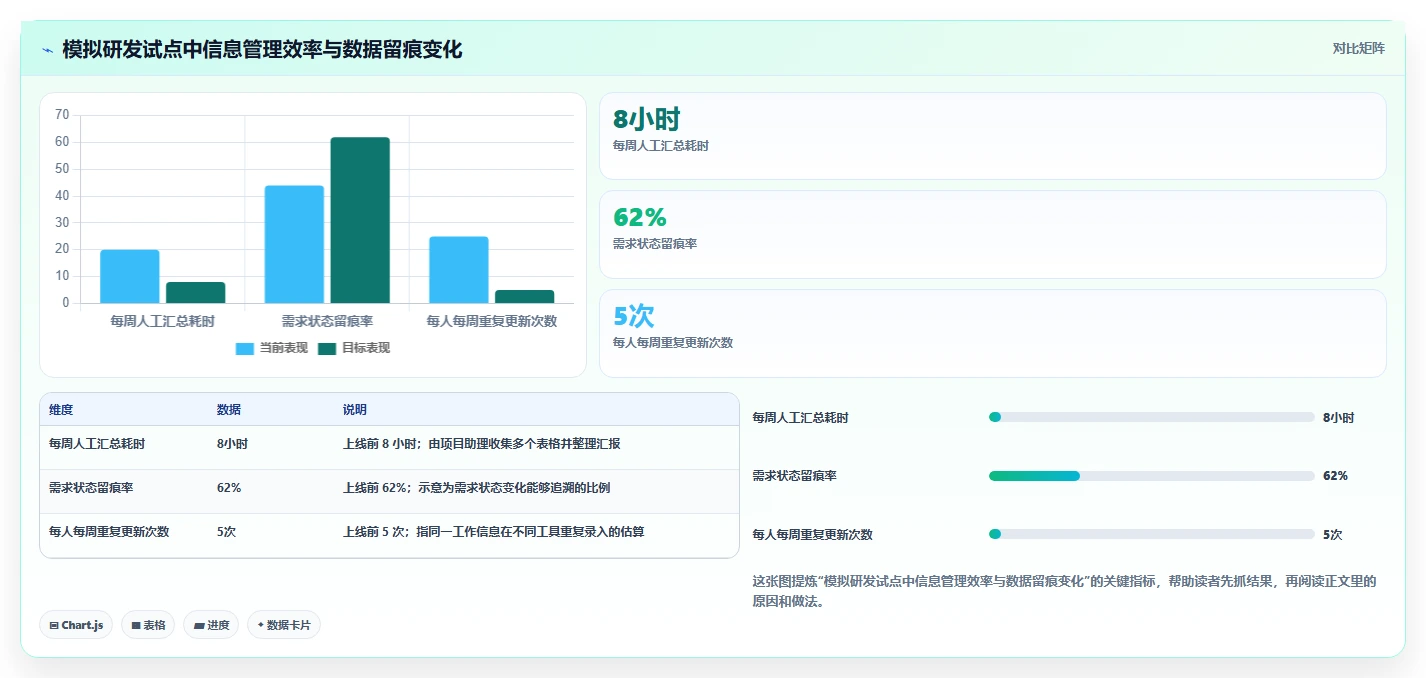Click the tall target bar for 需求状态留痕率
Screen dimensions: 1426x678
pos(360,220)
